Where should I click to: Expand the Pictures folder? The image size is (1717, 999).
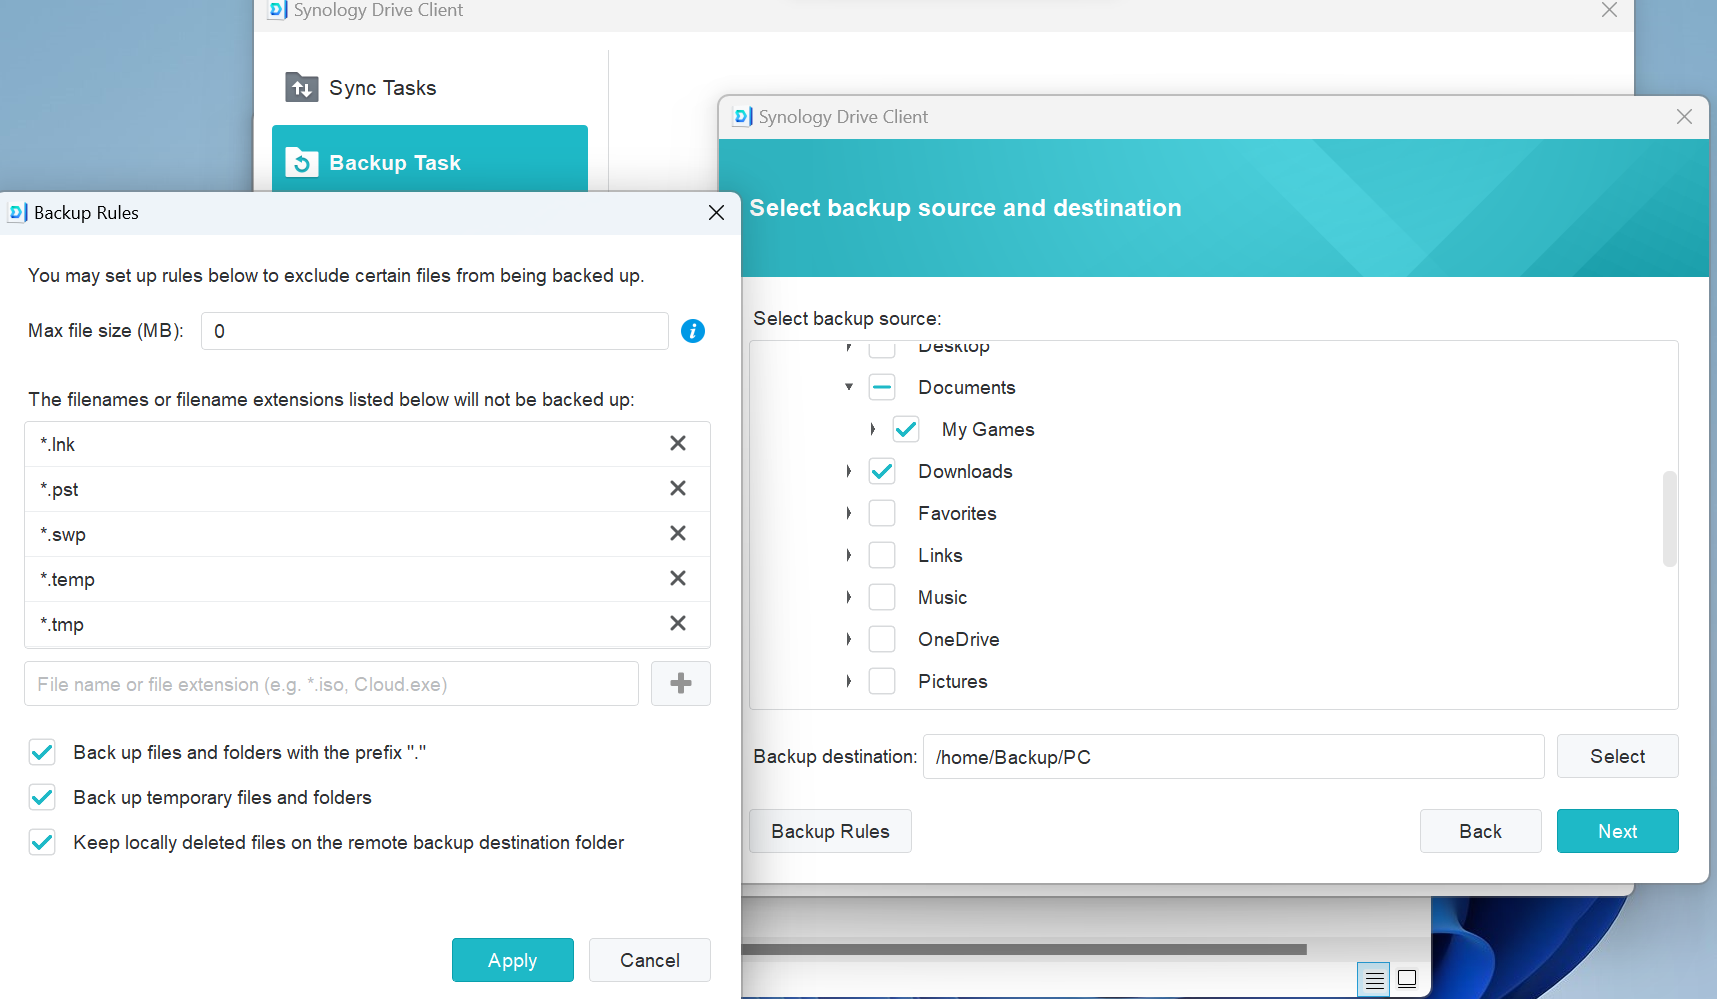pos(849,681)
